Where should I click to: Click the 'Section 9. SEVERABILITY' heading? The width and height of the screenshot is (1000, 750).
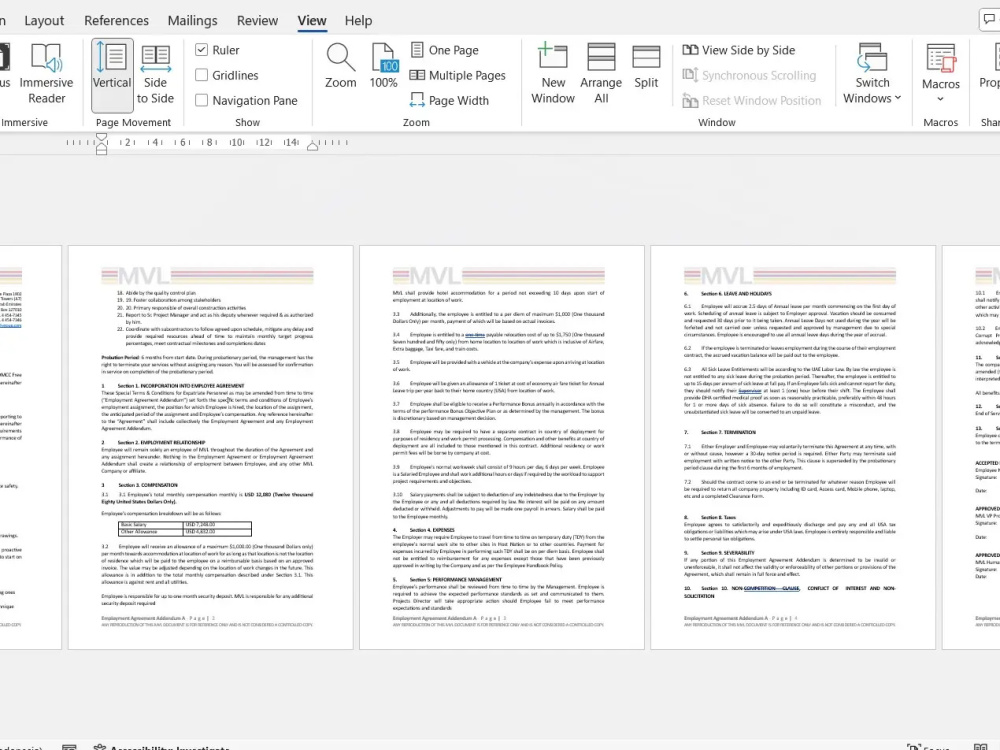[728, 553]
